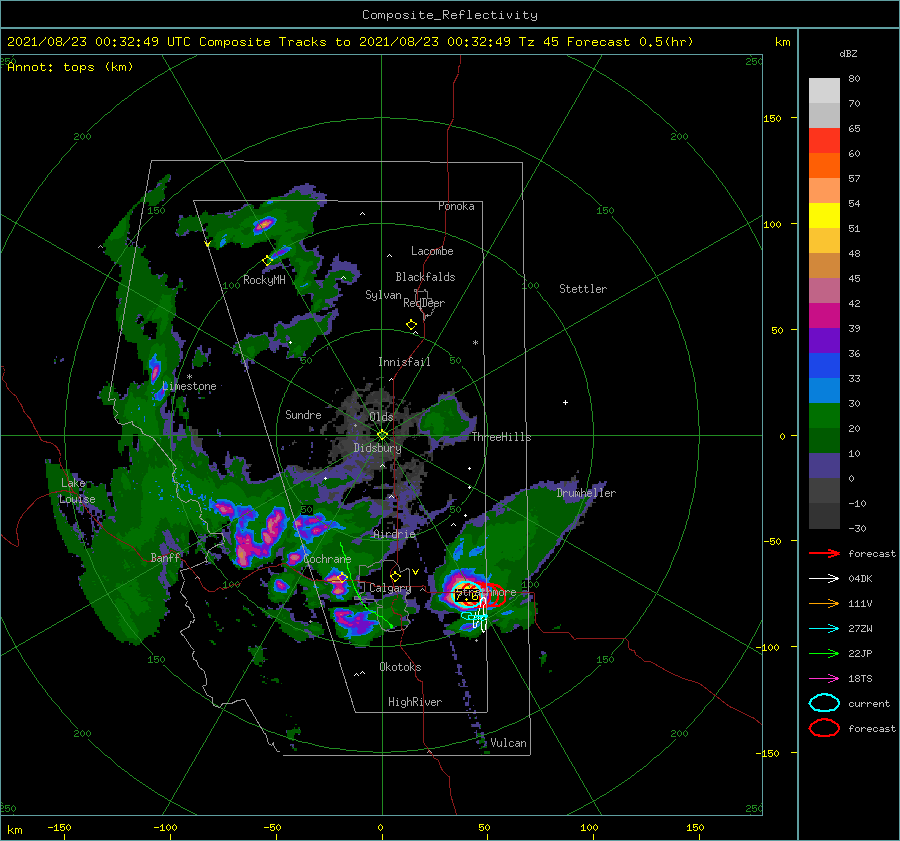
Task: Click the red forecast arrow in legend
Action: 824,553
